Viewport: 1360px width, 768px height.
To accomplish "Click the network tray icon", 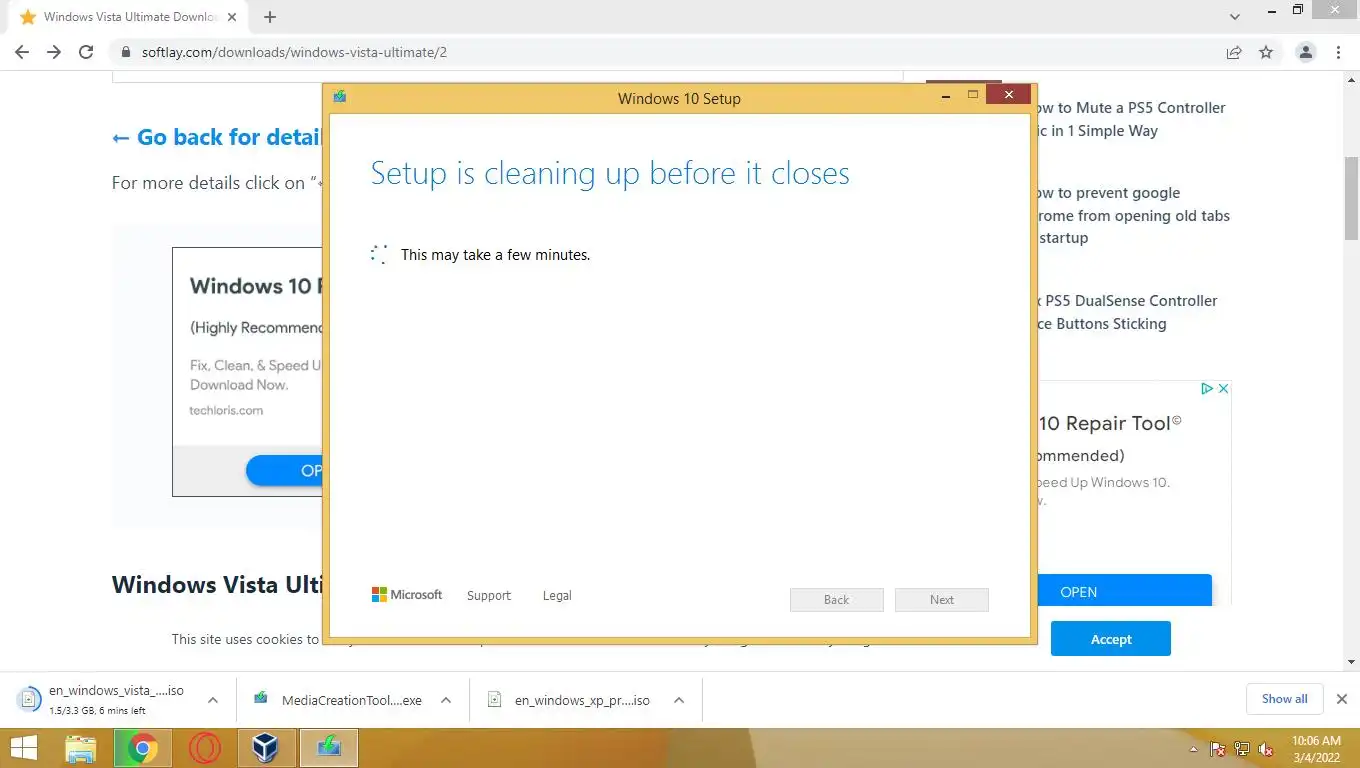I will pyautogui.click(x=1242, y=749).
